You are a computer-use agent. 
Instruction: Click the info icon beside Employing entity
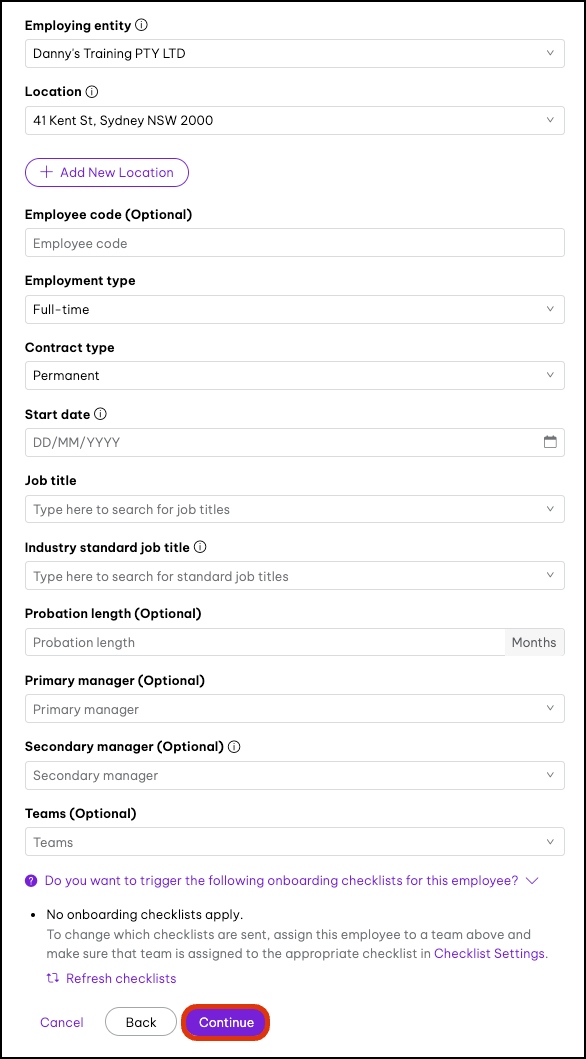pos(141,25)
